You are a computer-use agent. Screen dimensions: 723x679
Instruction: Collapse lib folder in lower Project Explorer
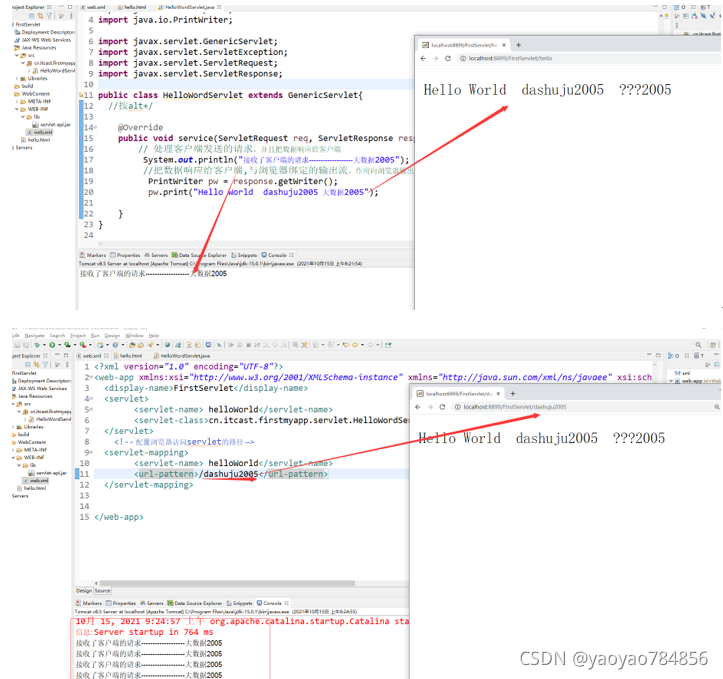[19, 465]
